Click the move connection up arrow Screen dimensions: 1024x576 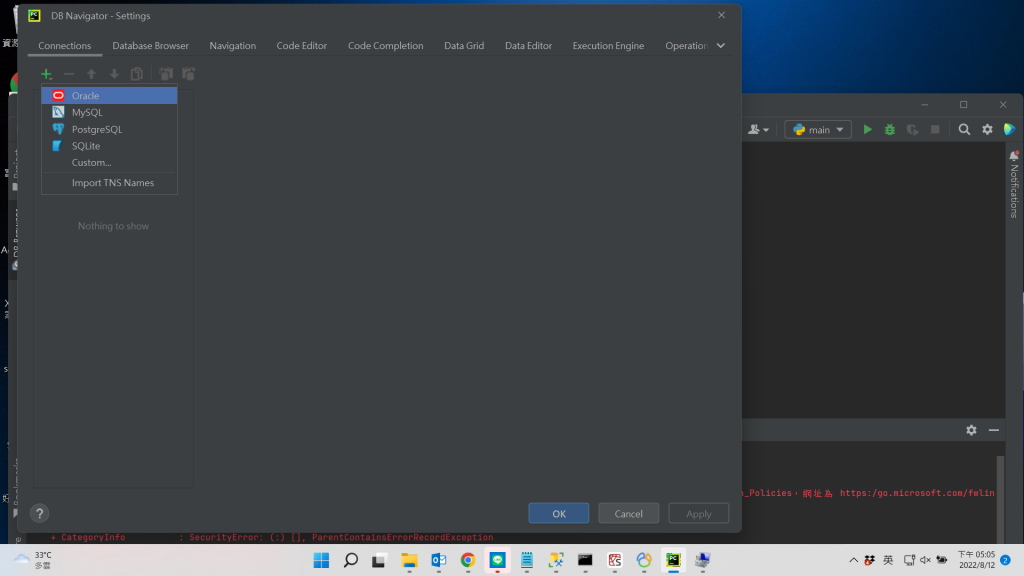click(91, 74)
